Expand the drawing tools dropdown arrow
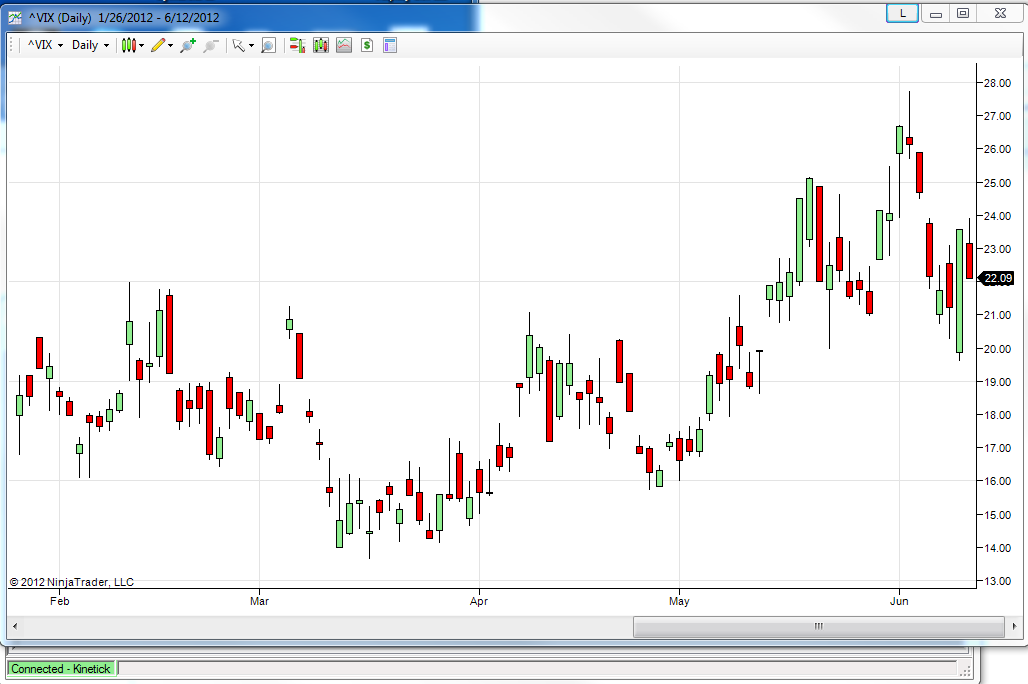 170,46
